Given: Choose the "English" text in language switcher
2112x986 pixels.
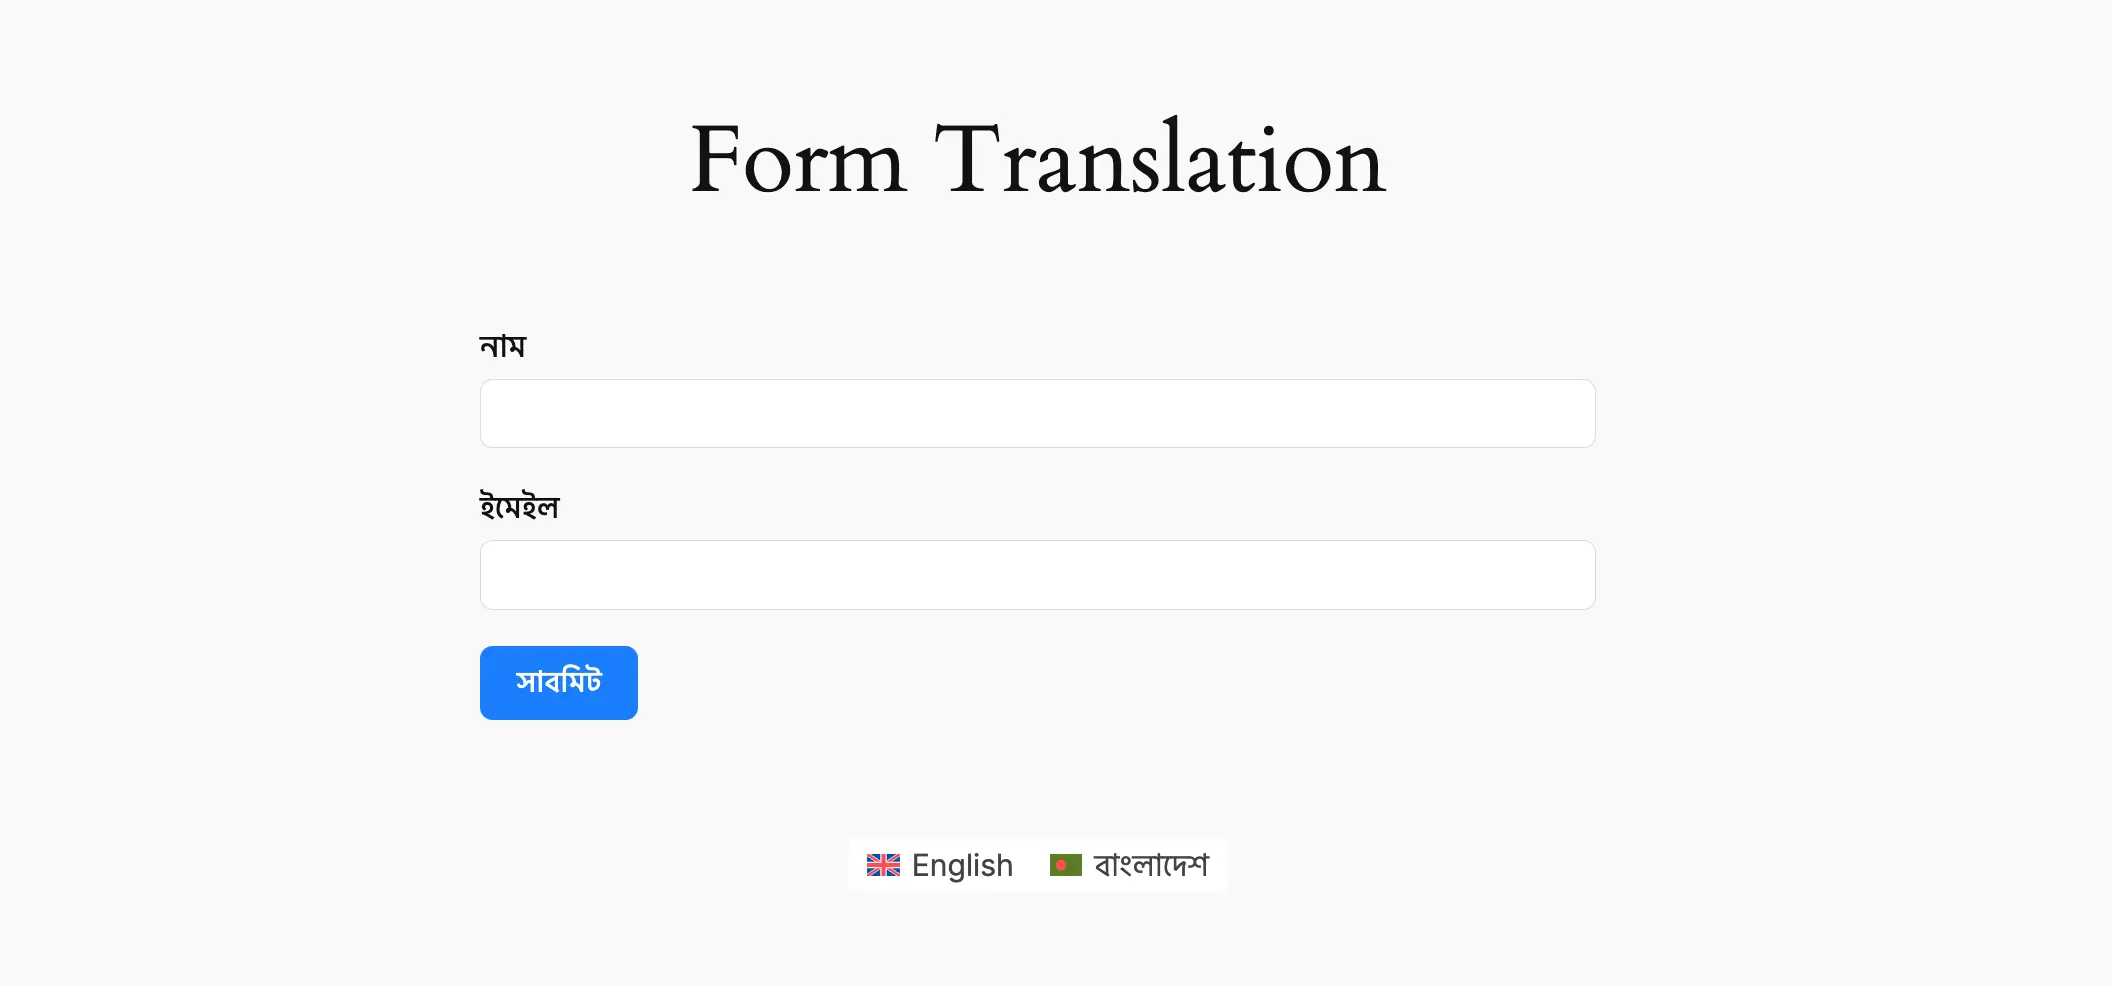Looking at the screenshot, I should click(x=962, y=865).
